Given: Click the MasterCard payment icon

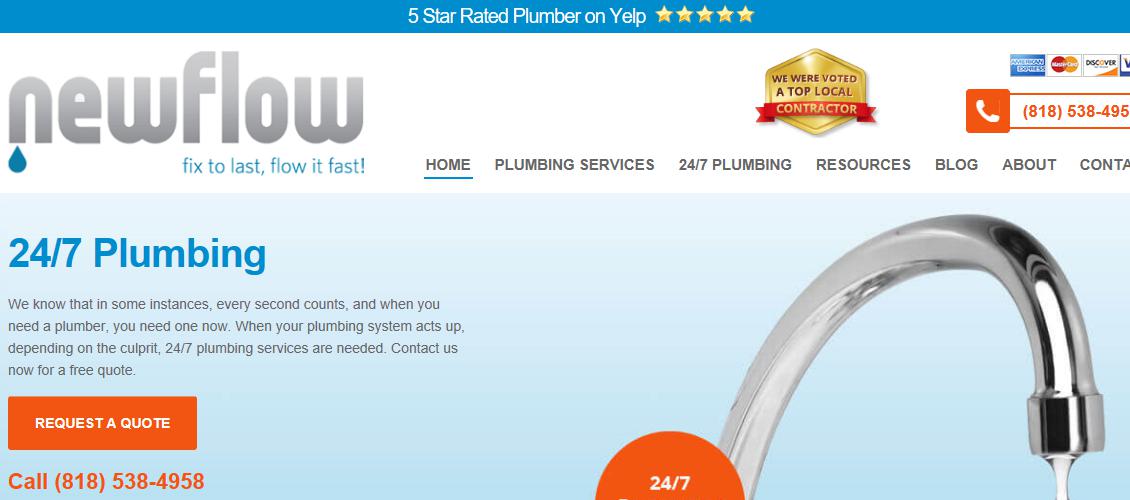Looking at the screenshot, I should click(1064, 65).
